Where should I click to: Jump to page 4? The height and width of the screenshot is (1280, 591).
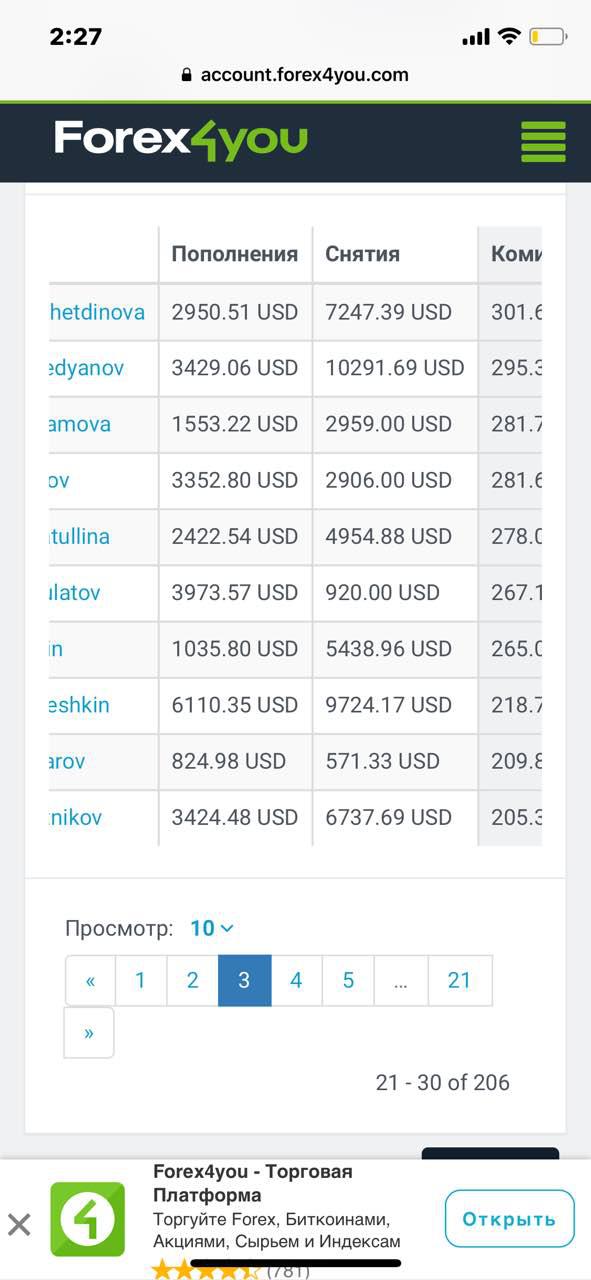tap(296, 980)
